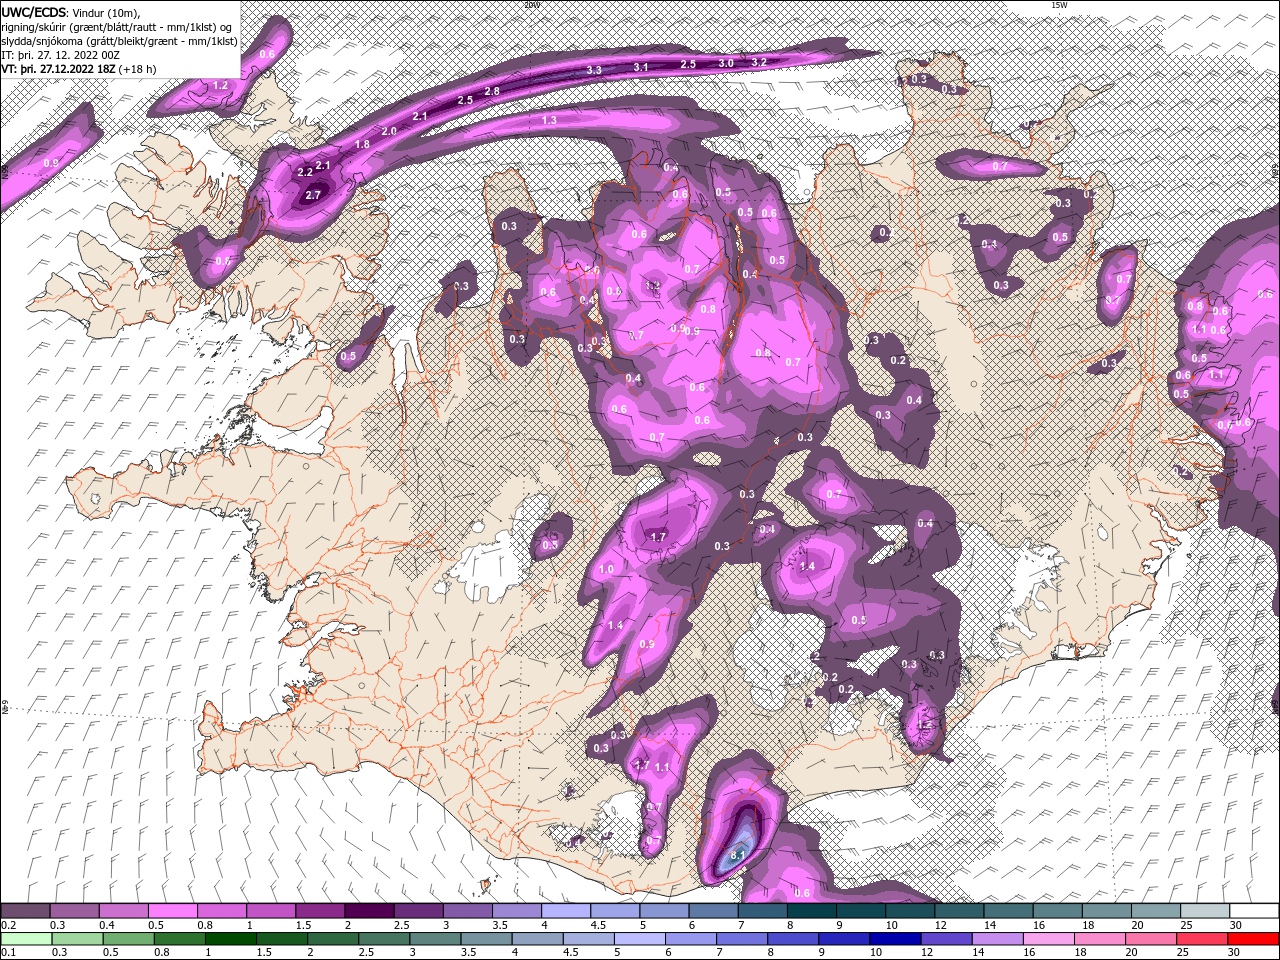1280x960 pixels.
Task: Click the VT valid time 18Z text
Action: pos(58,69)
